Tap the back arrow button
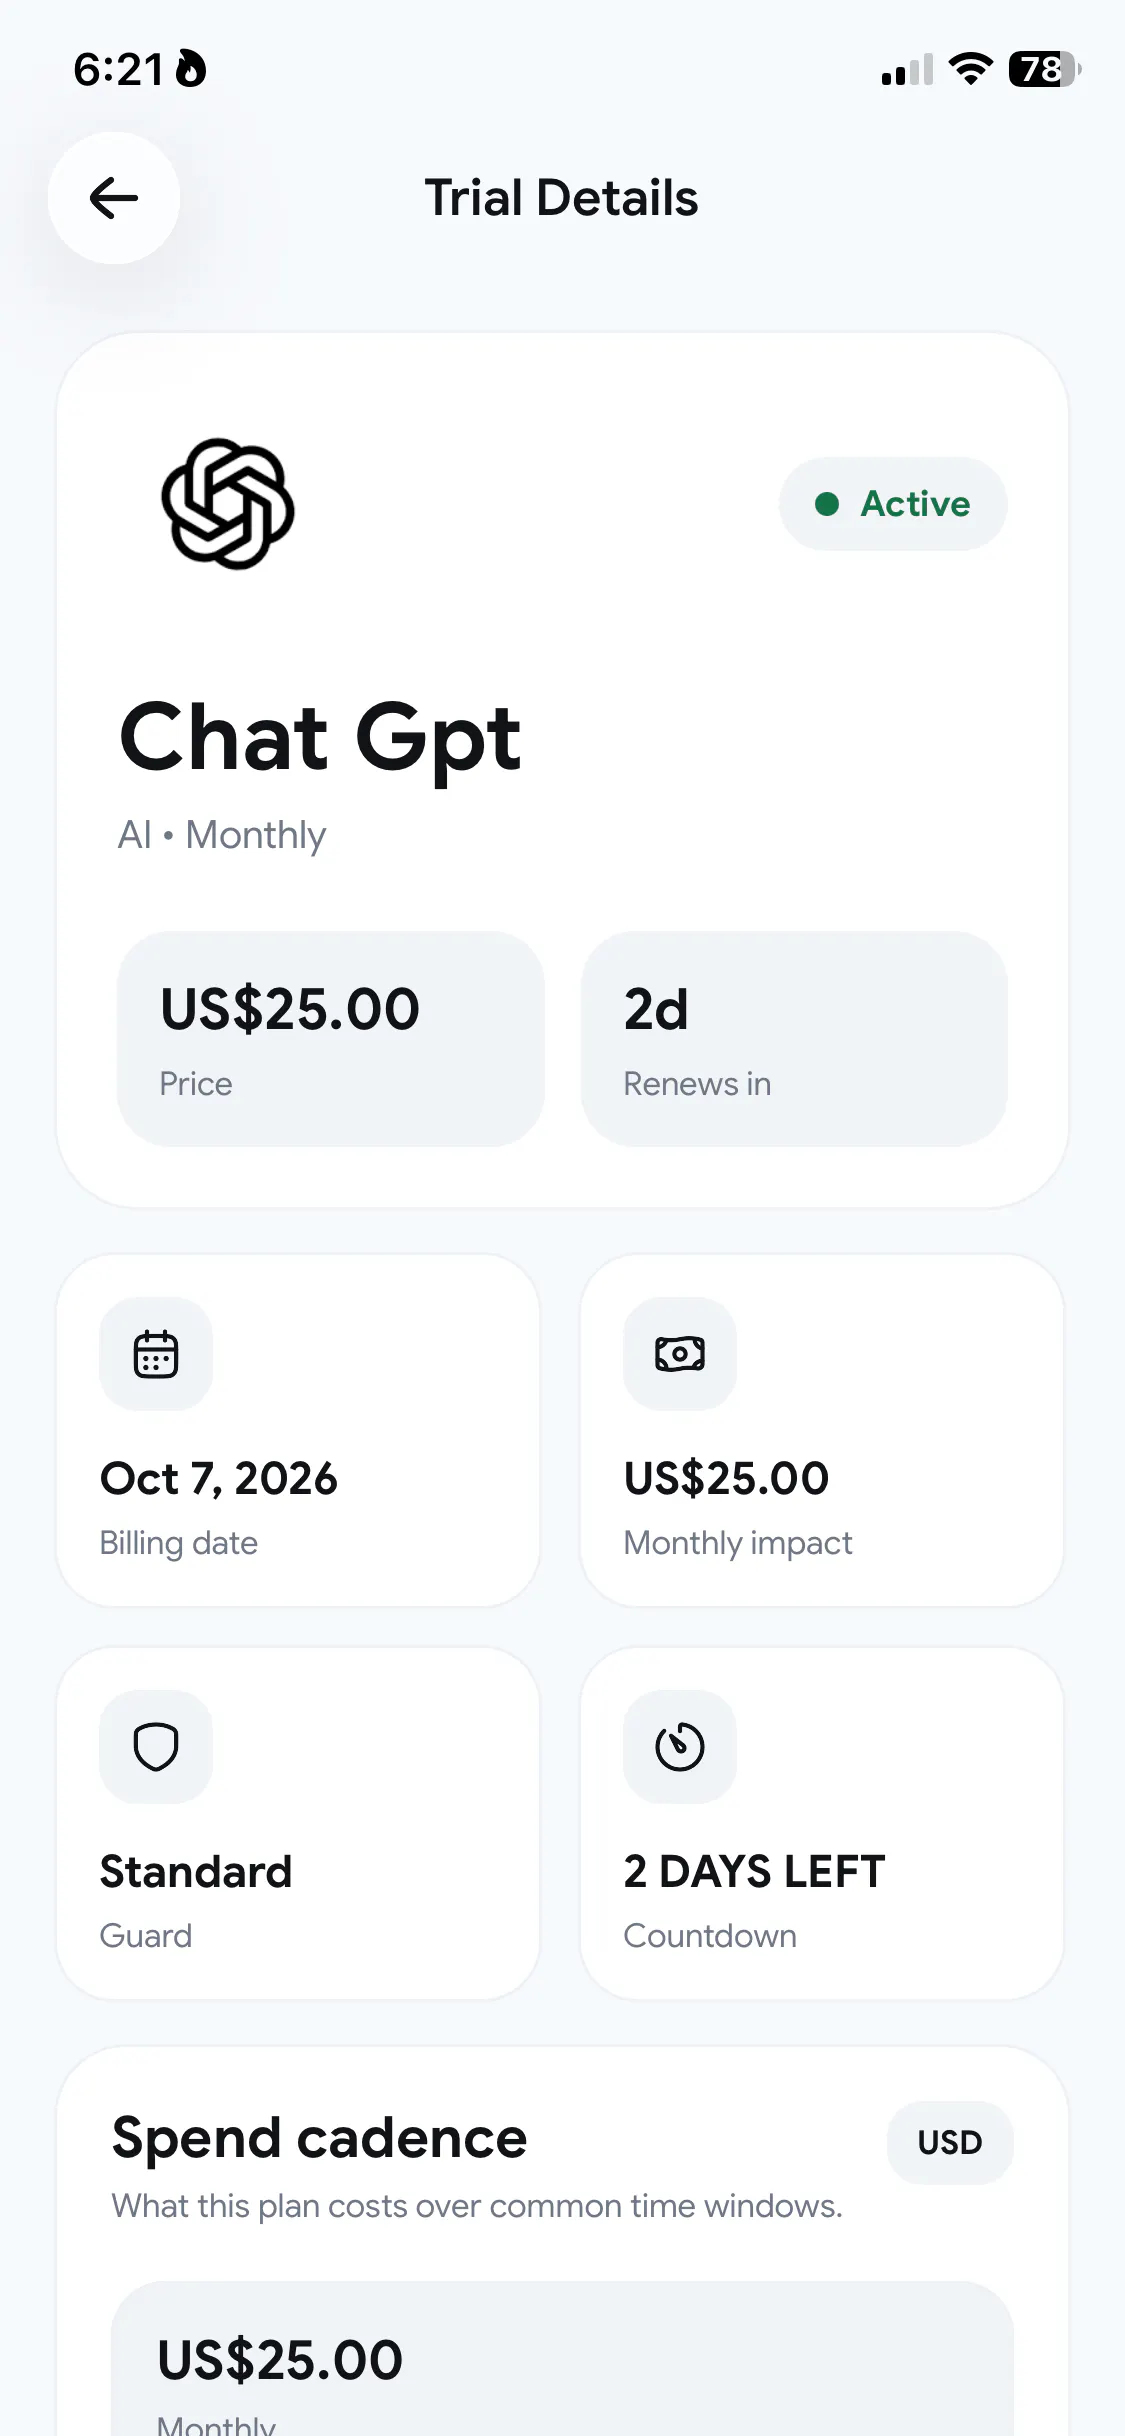This screenshot has width=1125, height=2436. 114,198
